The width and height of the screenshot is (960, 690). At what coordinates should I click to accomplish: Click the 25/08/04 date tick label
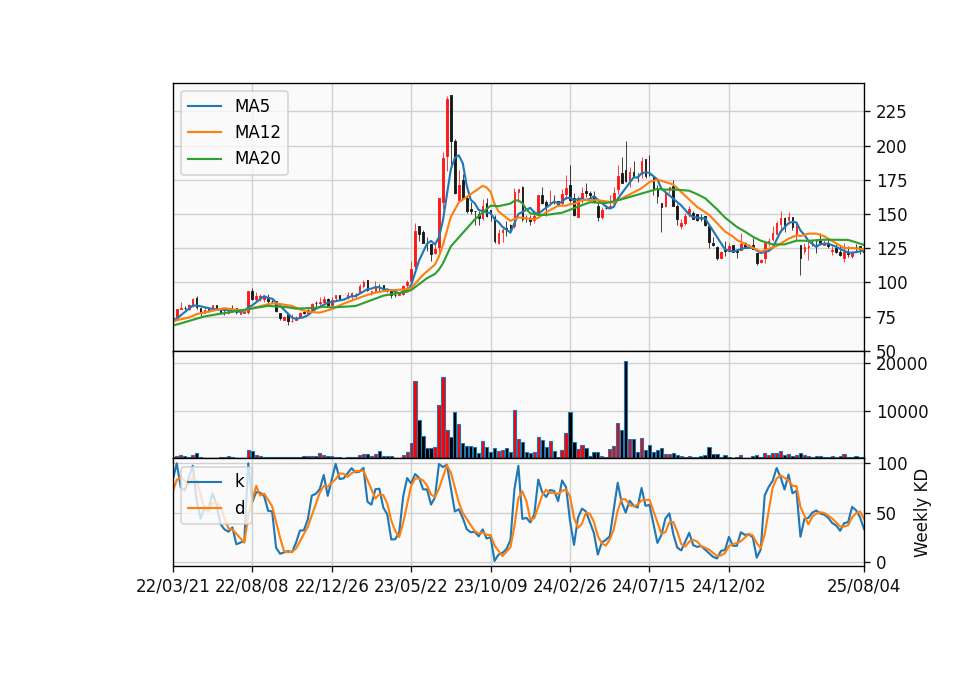pos(863,587)
